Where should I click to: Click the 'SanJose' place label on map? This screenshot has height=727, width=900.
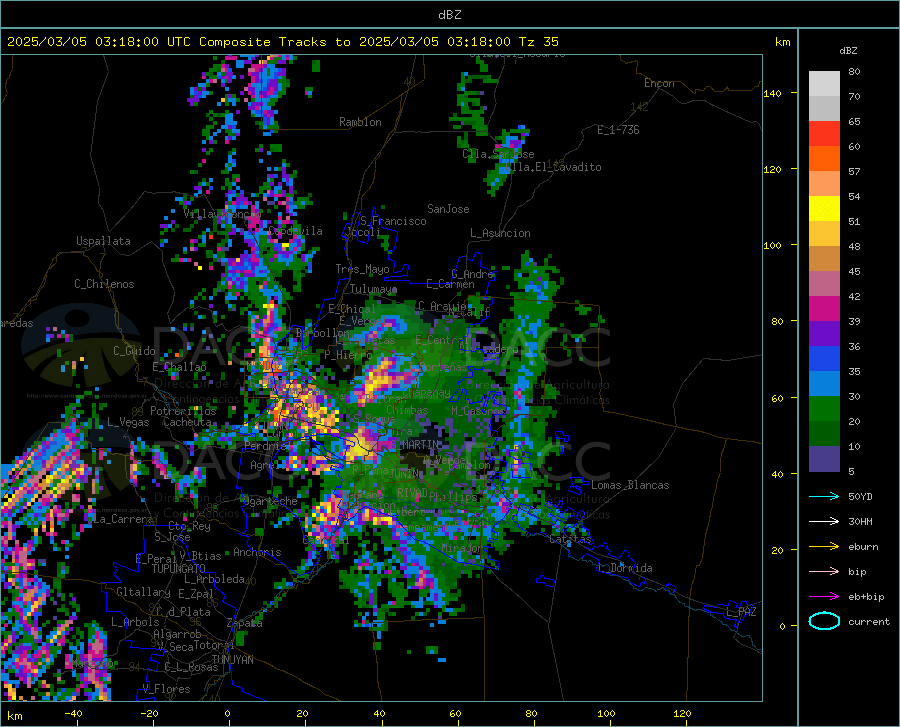pyautogui.click(x=448, y=209)
